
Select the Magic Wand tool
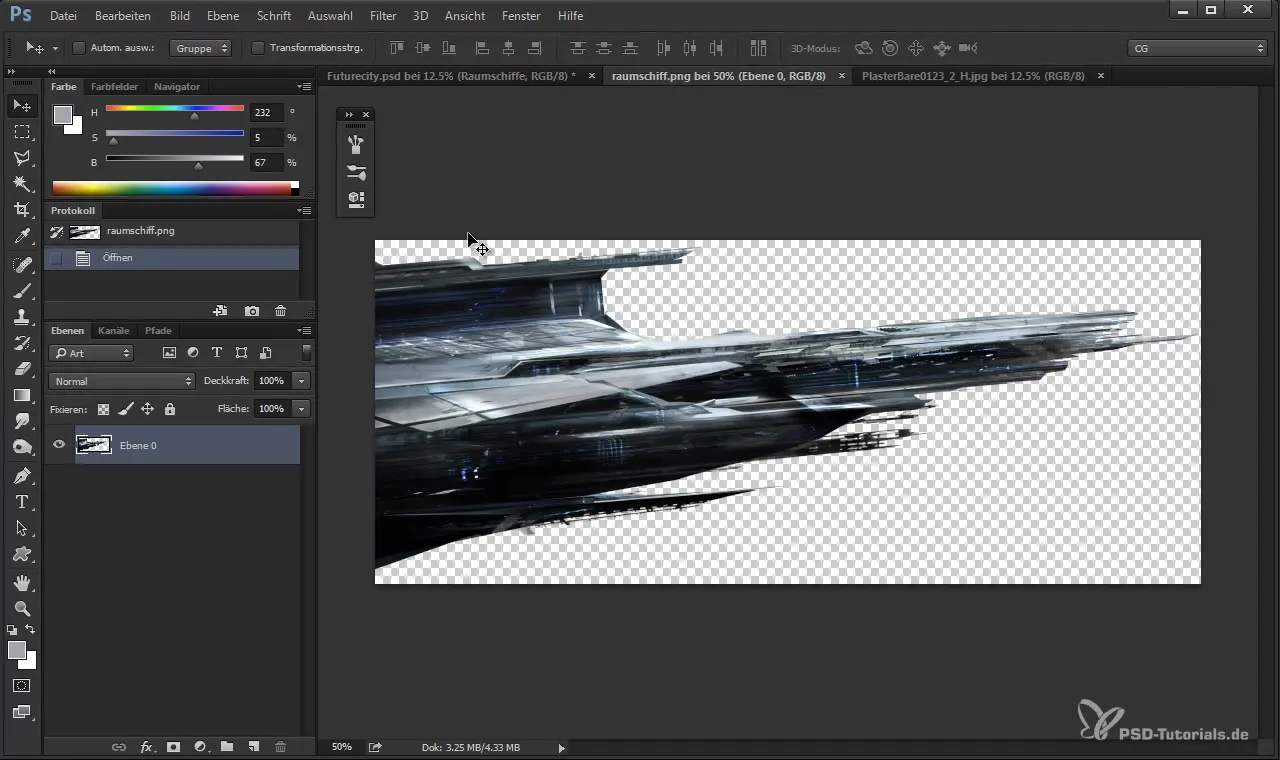(x=22, y=184)
